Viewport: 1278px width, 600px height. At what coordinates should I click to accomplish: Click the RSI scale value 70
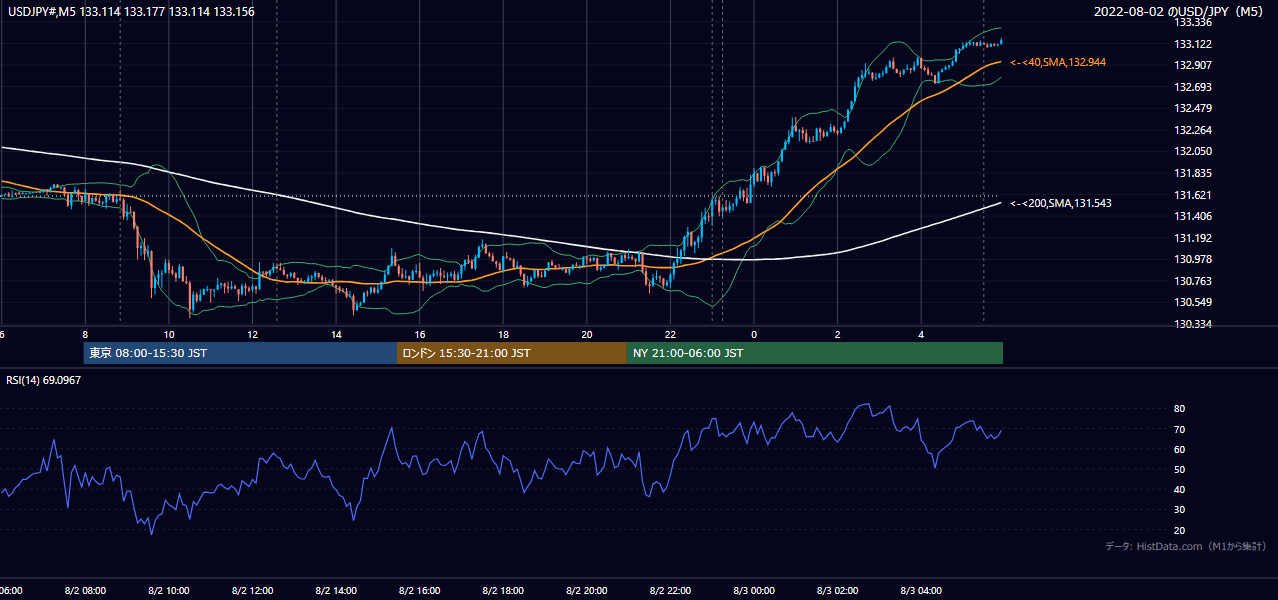1179,429
